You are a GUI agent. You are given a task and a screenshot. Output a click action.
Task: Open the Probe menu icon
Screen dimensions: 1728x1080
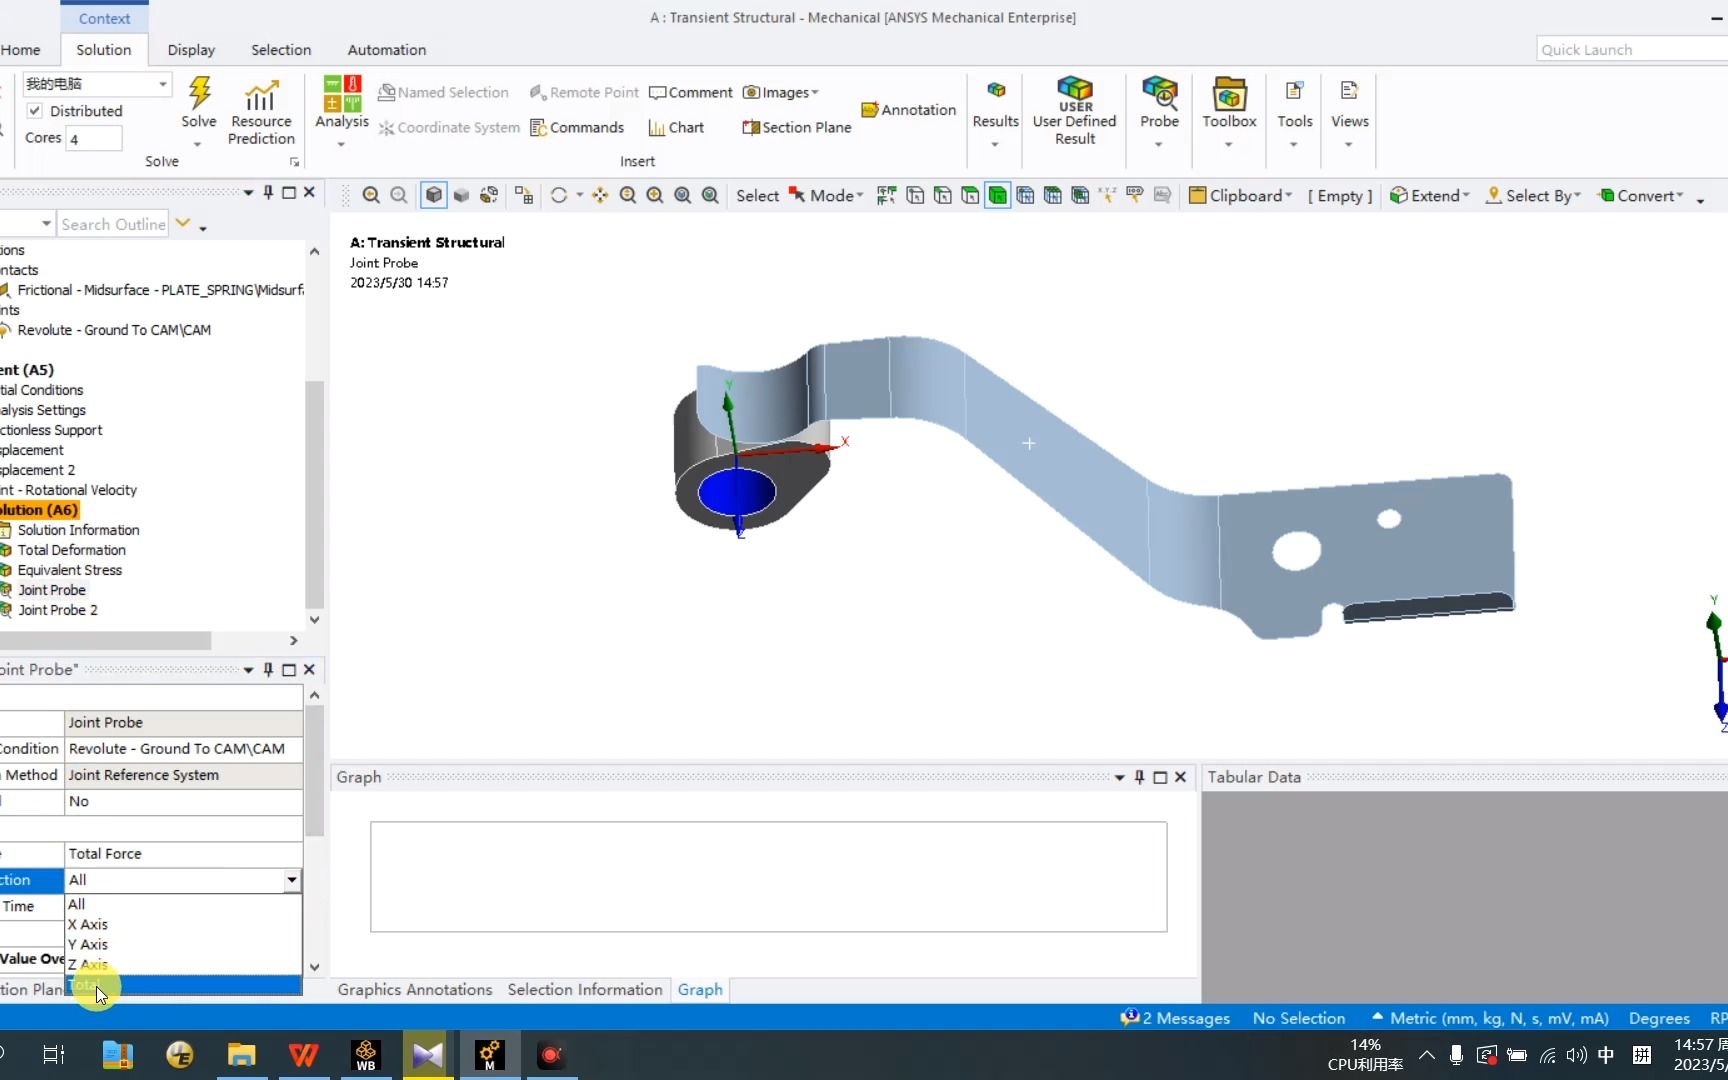[1159, 92]
